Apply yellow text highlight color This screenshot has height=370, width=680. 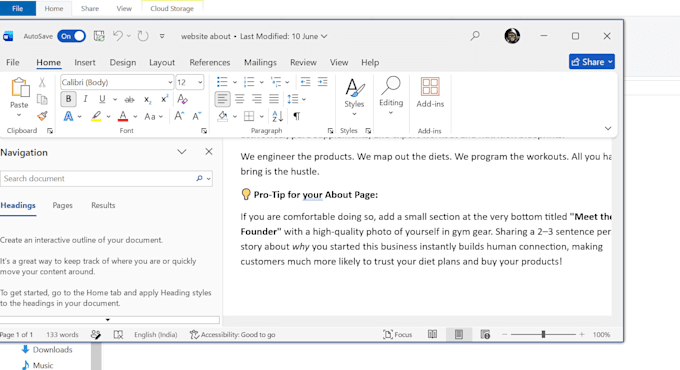(96, 116)
